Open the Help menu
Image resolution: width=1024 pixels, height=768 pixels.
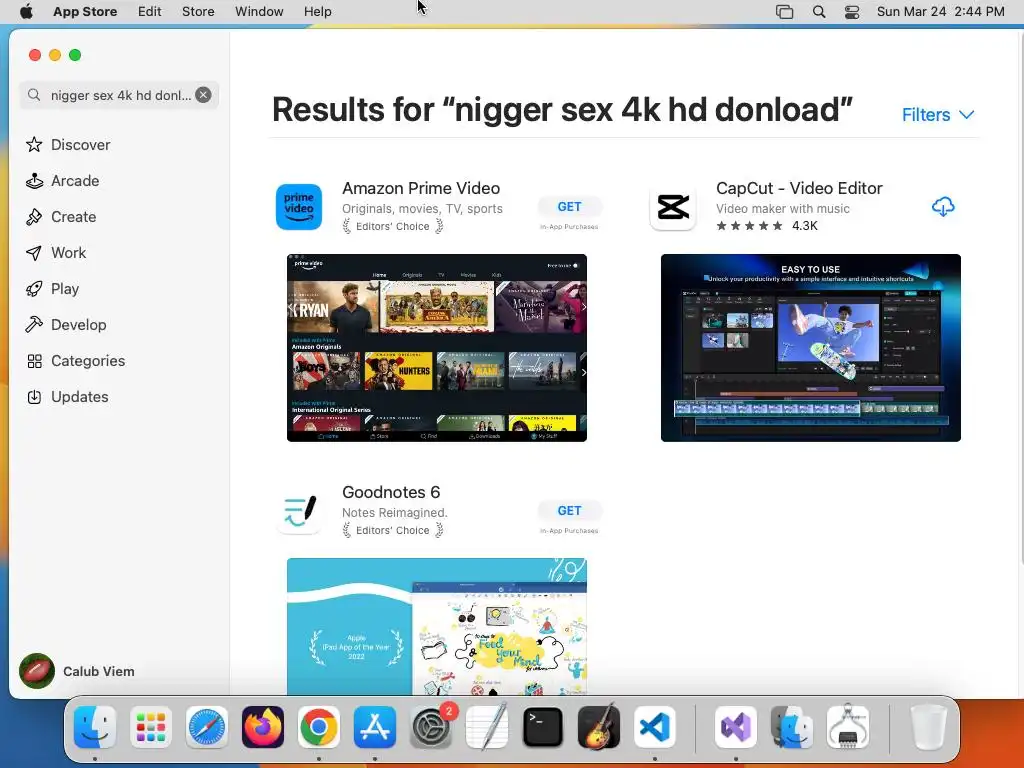pyautogui.click(x=317, y=12)
